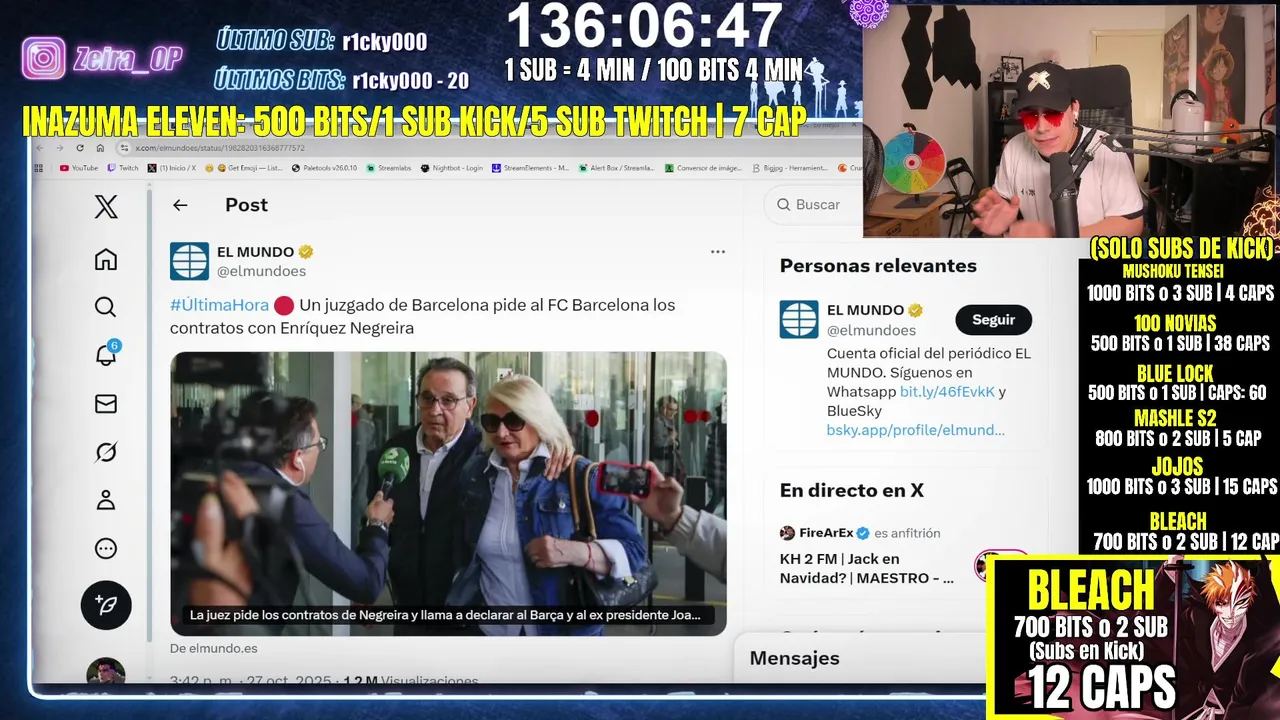The height and width of the screenshot is (720, 1280).
Task: Open the Conversor de imágenes bookmark
Action: [x=706, y=168]
